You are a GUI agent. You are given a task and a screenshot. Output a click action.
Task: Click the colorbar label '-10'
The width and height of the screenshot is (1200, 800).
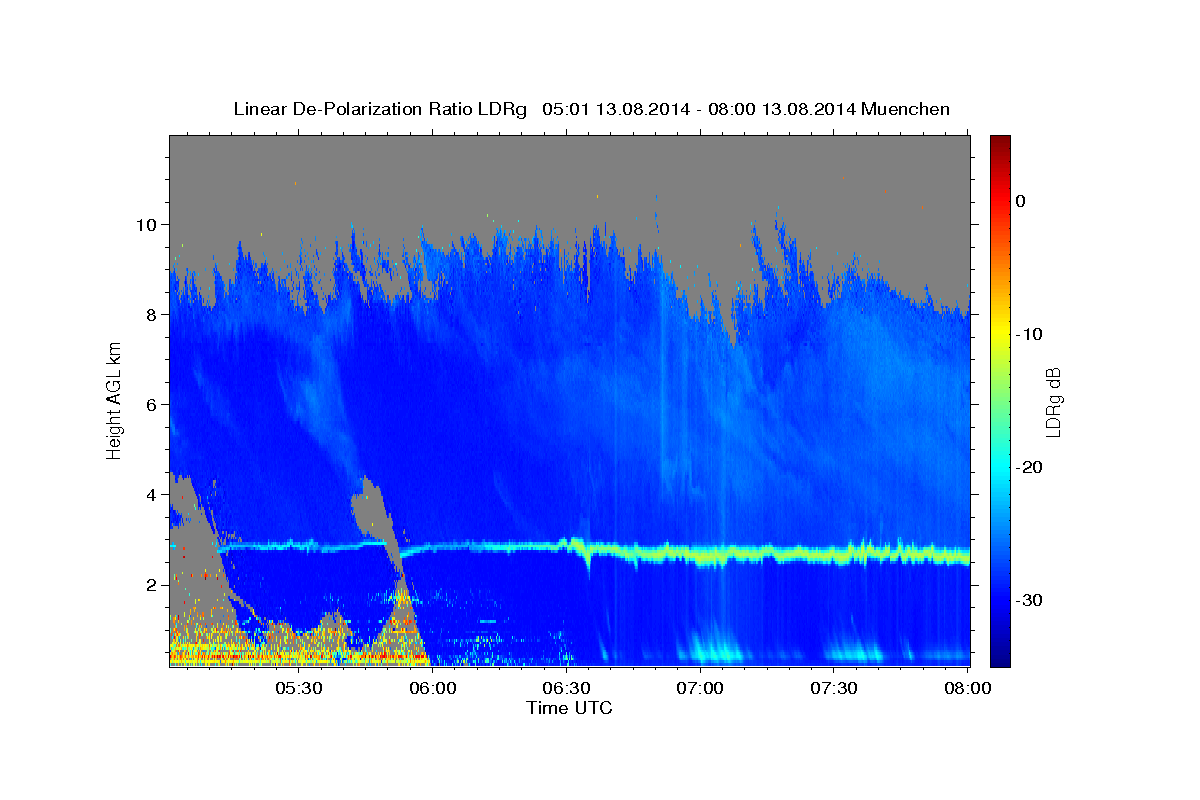point(1031,334)
